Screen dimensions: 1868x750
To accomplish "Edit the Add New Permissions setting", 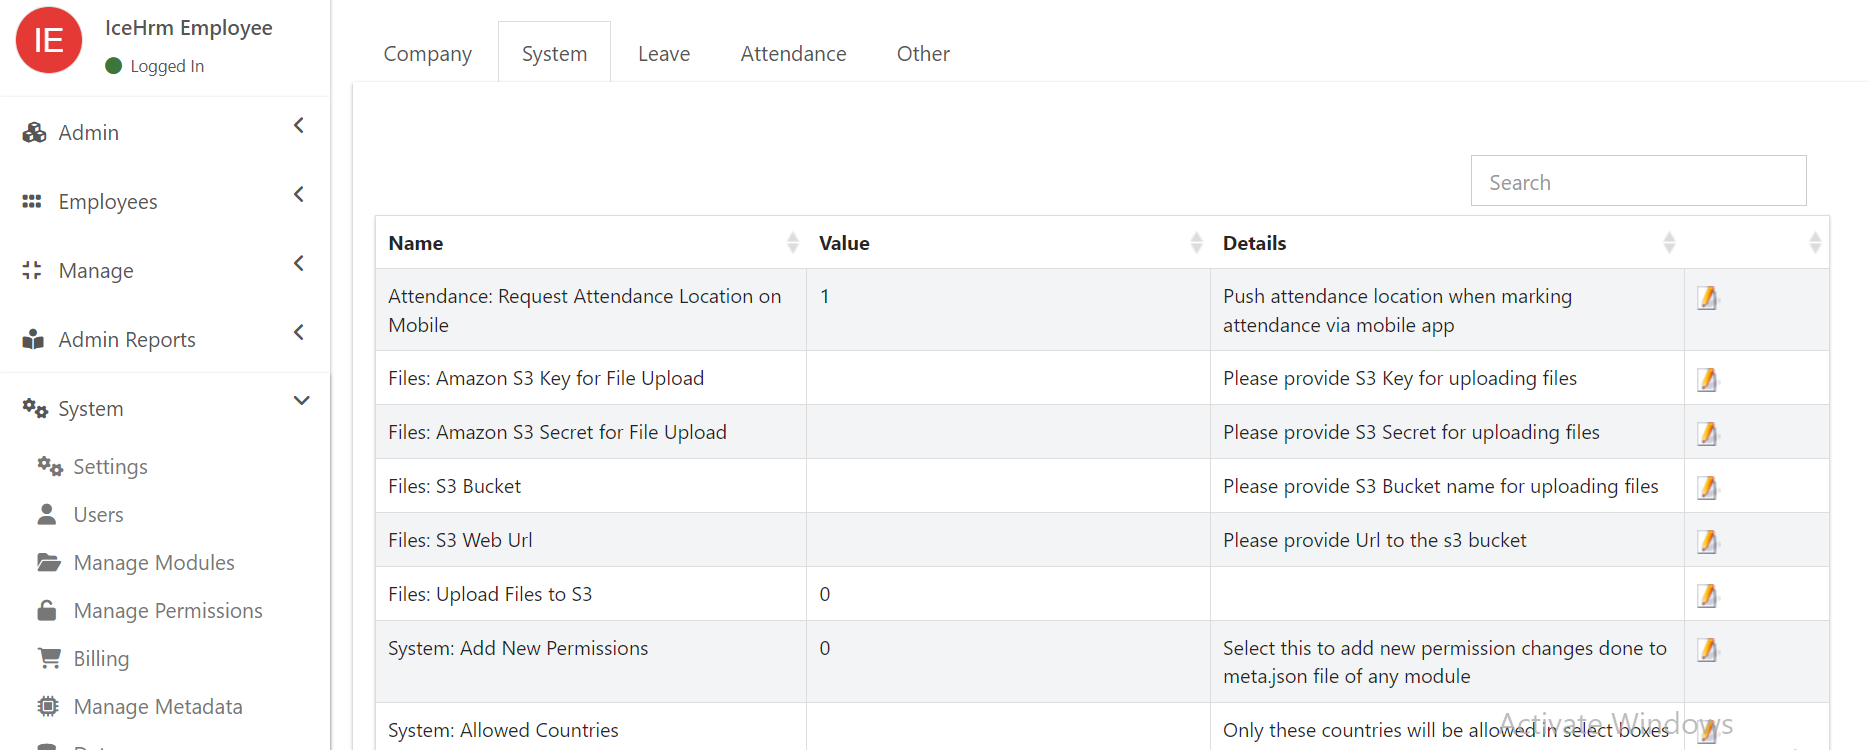I will click(1707, 650).
